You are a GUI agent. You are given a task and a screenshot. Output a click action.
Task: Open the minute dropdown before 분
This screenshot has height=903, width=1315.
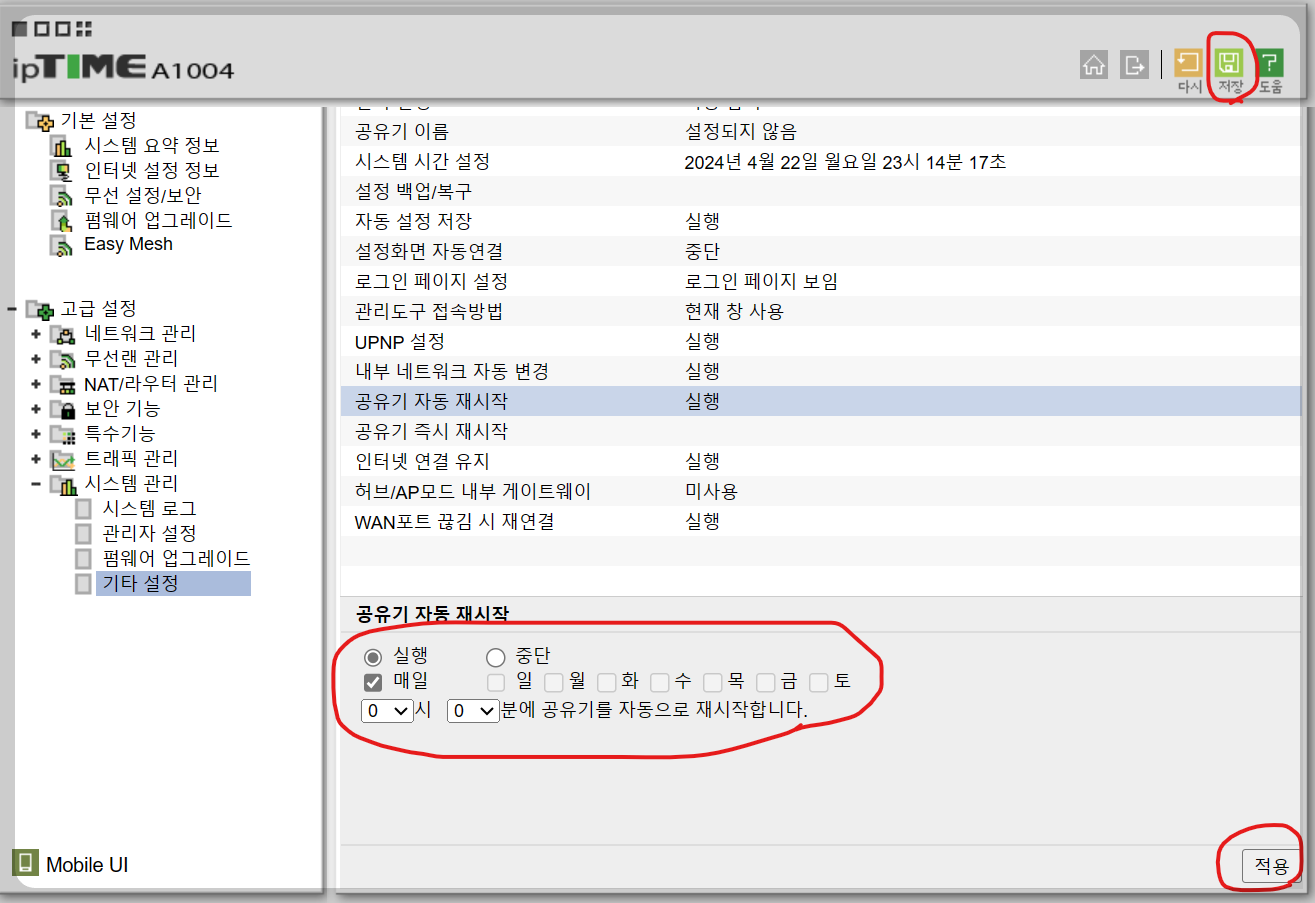(472, 711)
